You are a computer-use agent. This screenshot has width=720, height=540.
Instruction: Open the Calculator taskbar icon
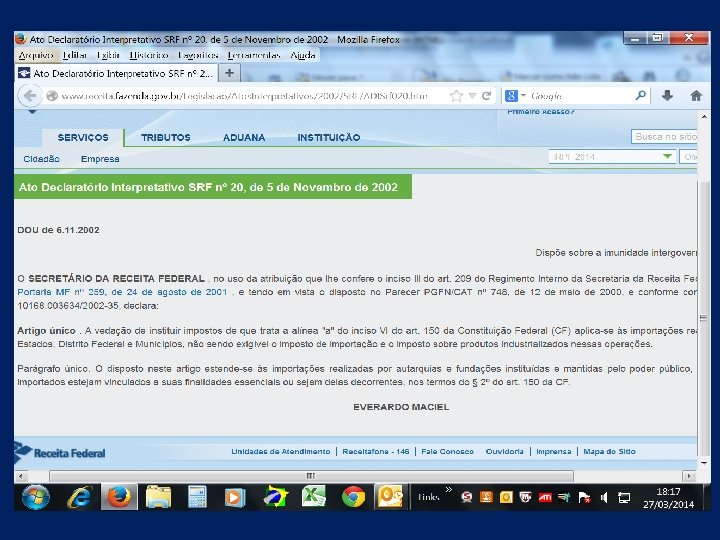197,497
